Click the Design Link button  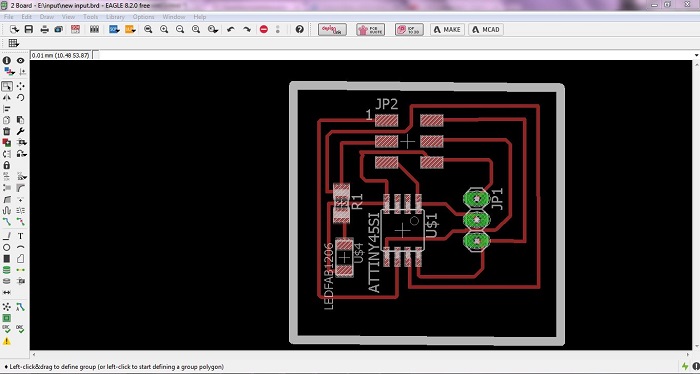tap(332, 29)
